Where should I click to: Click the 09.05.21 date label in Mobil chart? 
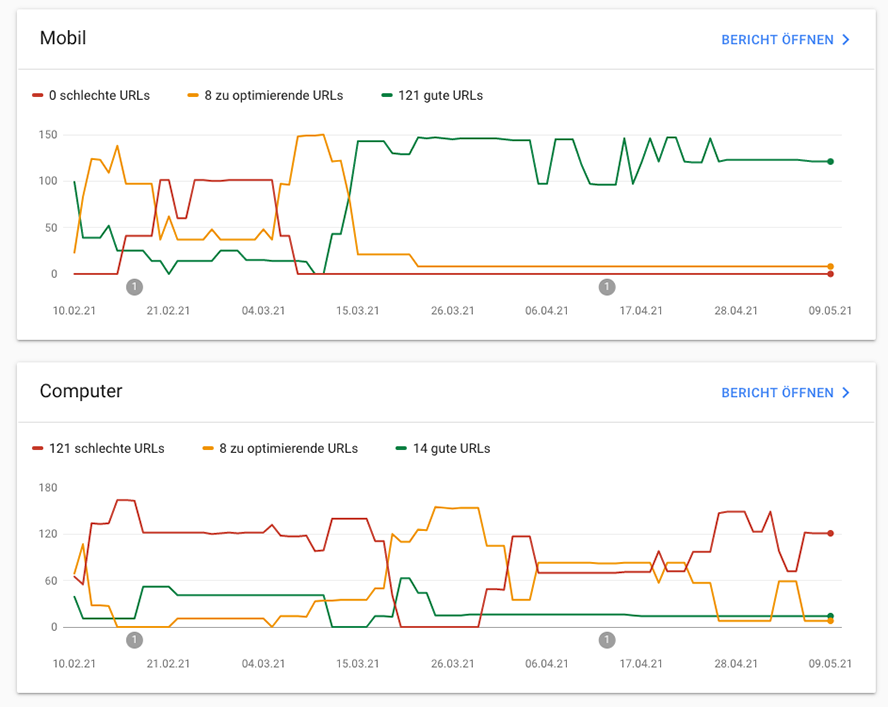click(x=830, y=310)
